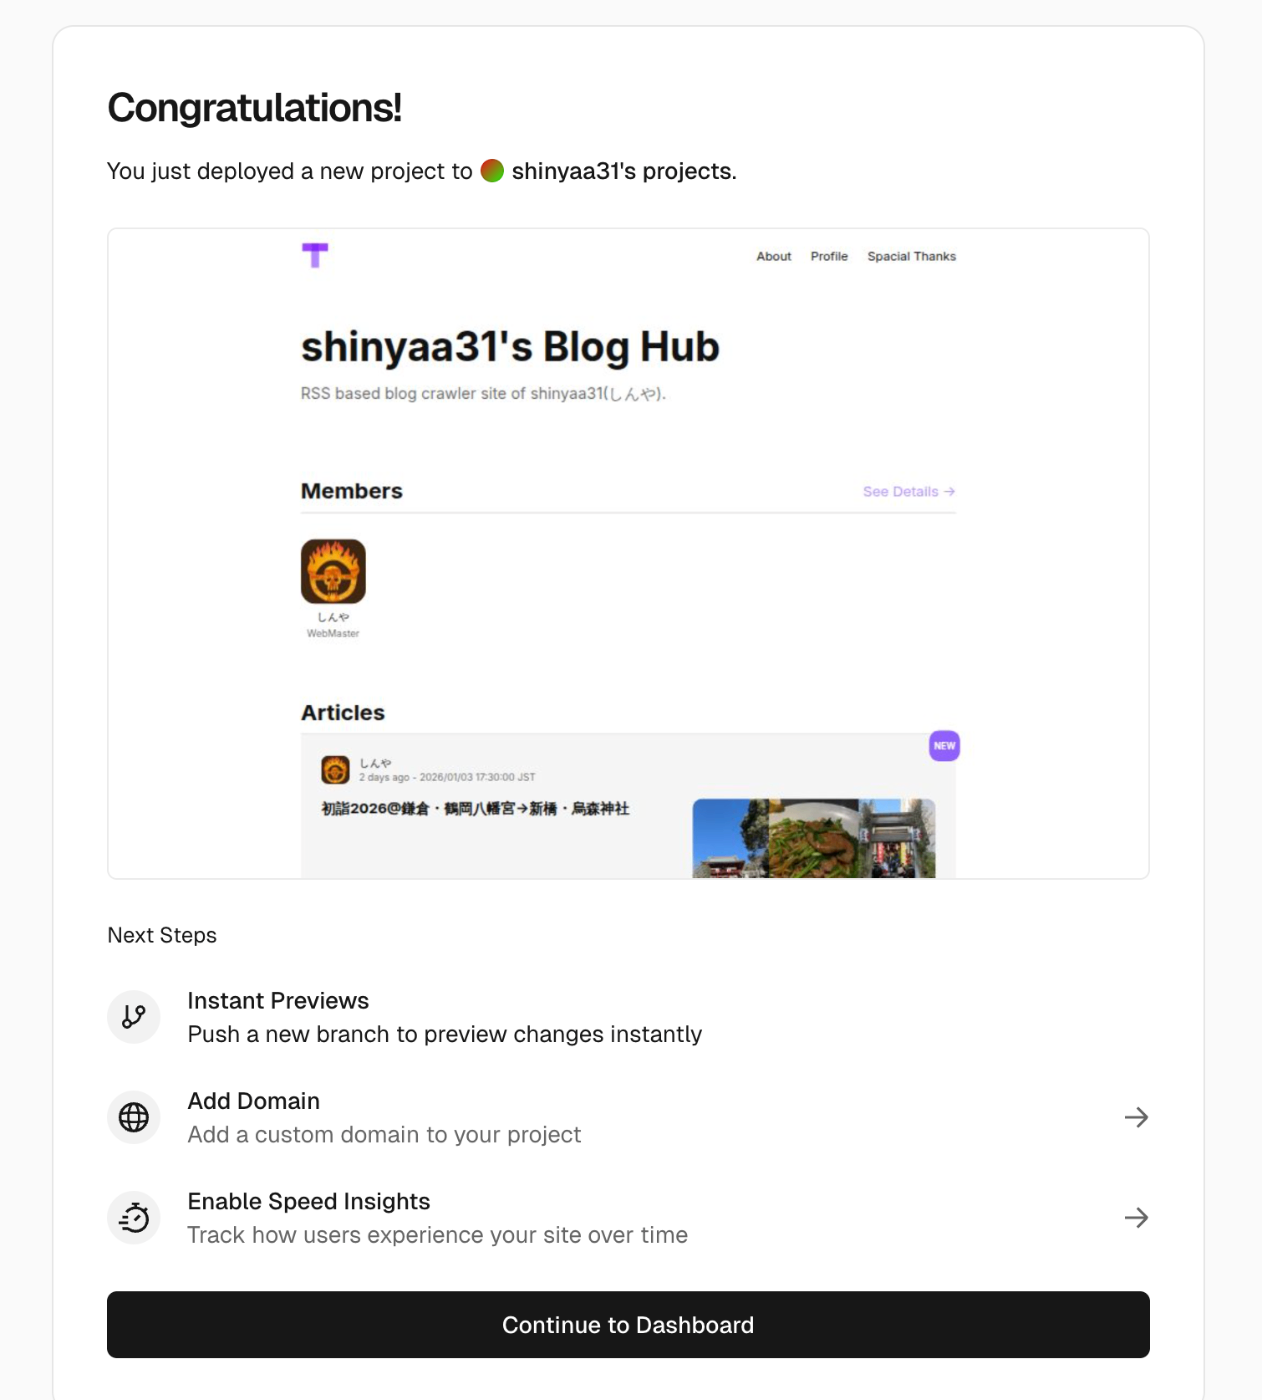Click the Add Domain globe icon
The image size is (1262, 1400).
click(x=134, y=1117)
